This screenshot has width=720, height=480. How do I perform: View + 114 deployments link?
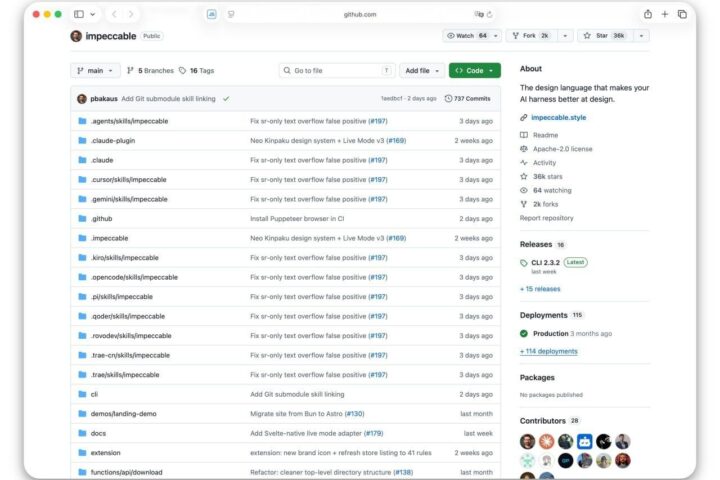[549, 351]
